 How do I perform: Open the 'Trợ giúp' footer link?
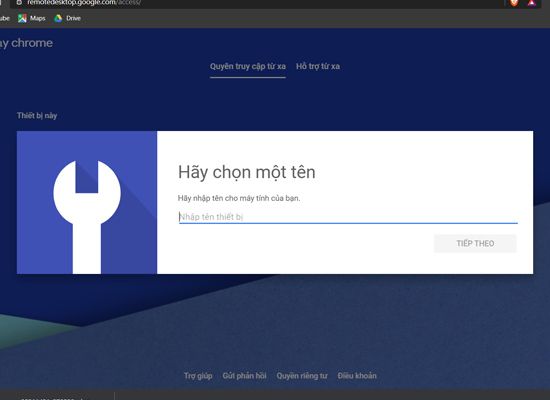pyautogui.click(x=198, y=376)
